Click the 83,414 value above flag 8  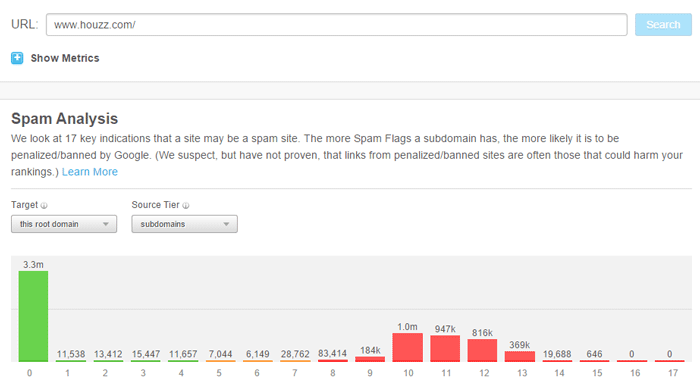(x=333, y=353)
